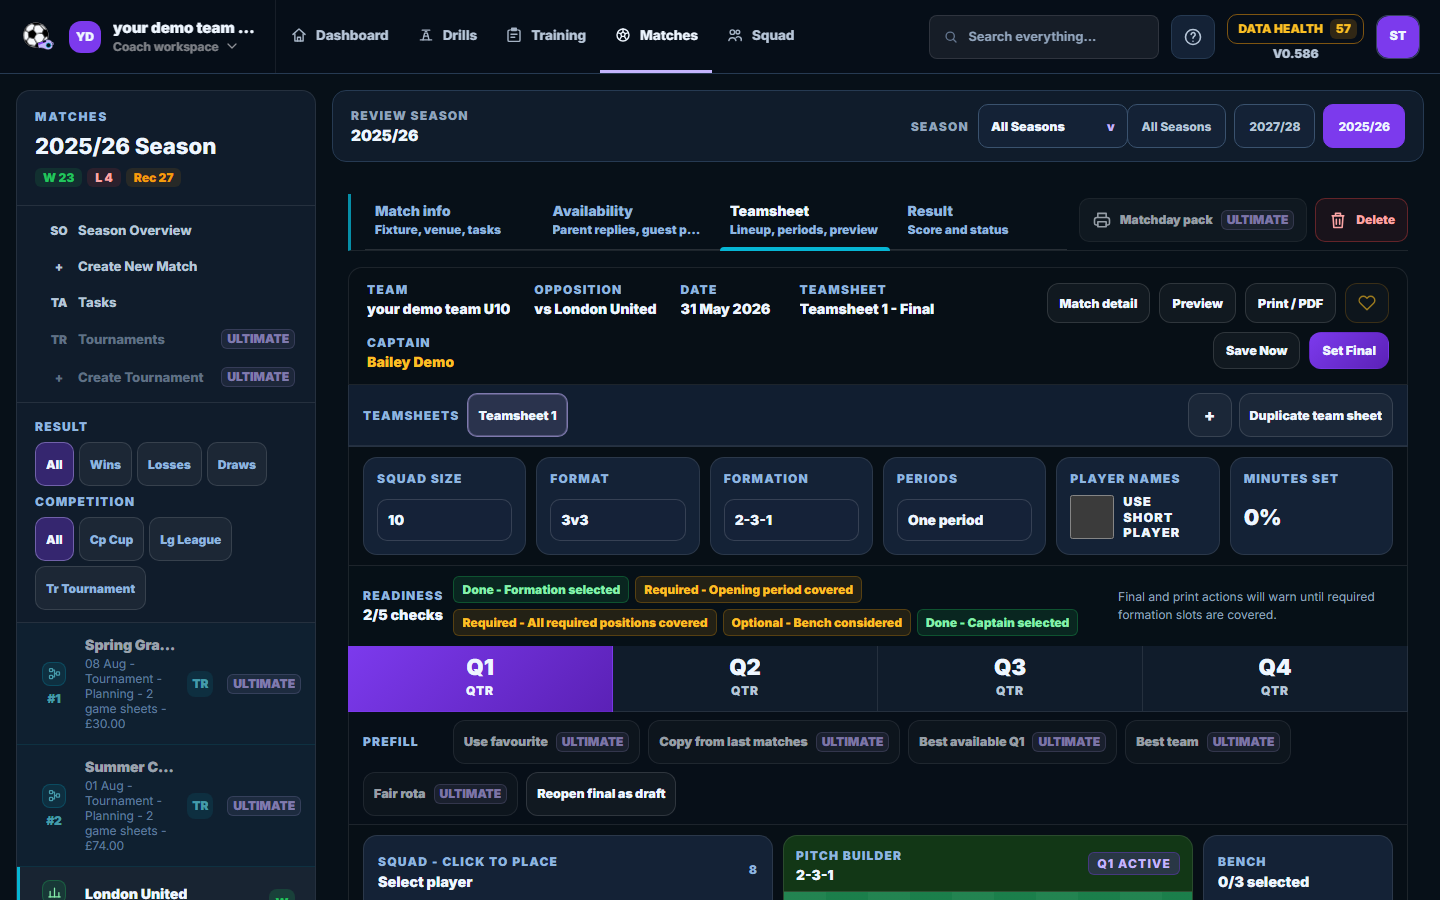The width and height of the screenshot is (1440, 900).
Task: Click Print / PDF
Action: pos(1290,303)
